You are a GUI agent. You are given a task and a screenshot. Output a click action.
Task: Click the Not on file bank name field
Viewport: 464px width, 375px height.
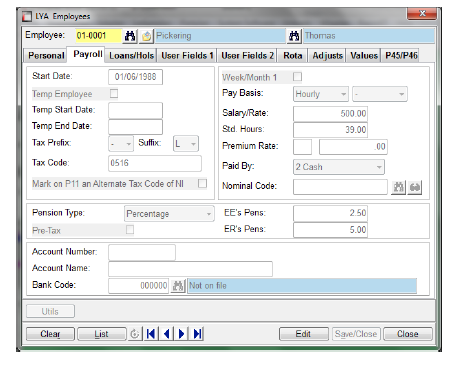point(302,286)
